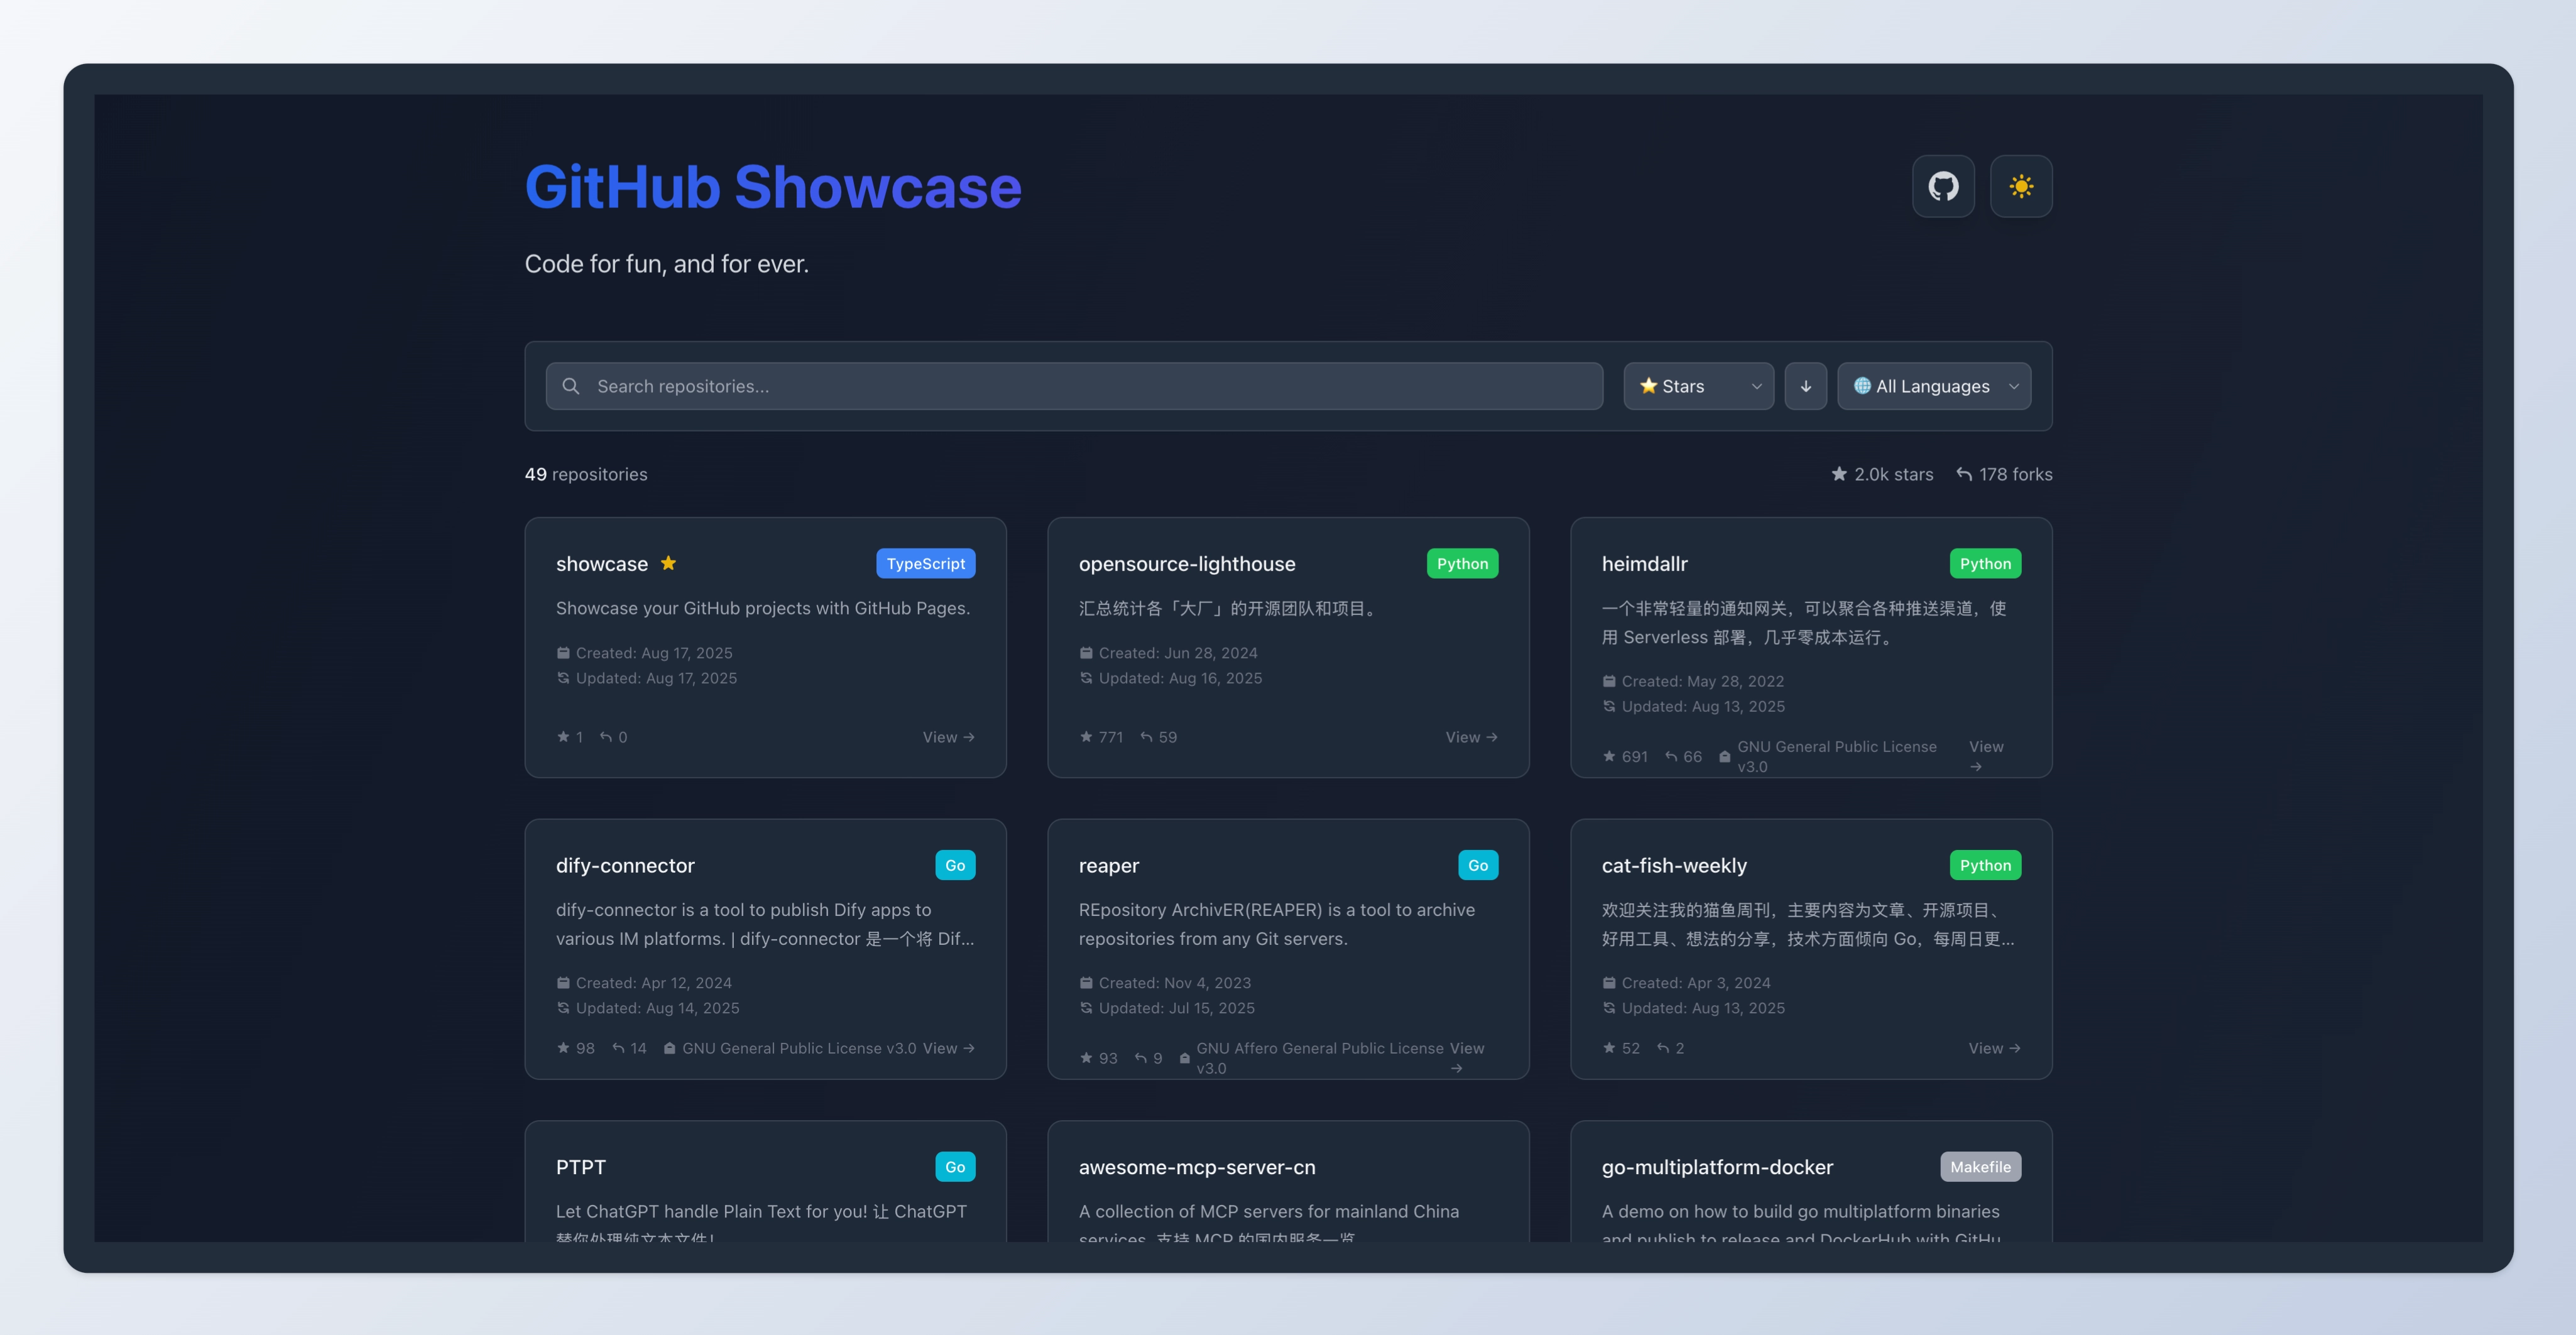Open the Stars sort dropdown
Image resolution: width=2576 pixels, height=1335 pixels.
pyautogui.click(x=1698, y=386)
